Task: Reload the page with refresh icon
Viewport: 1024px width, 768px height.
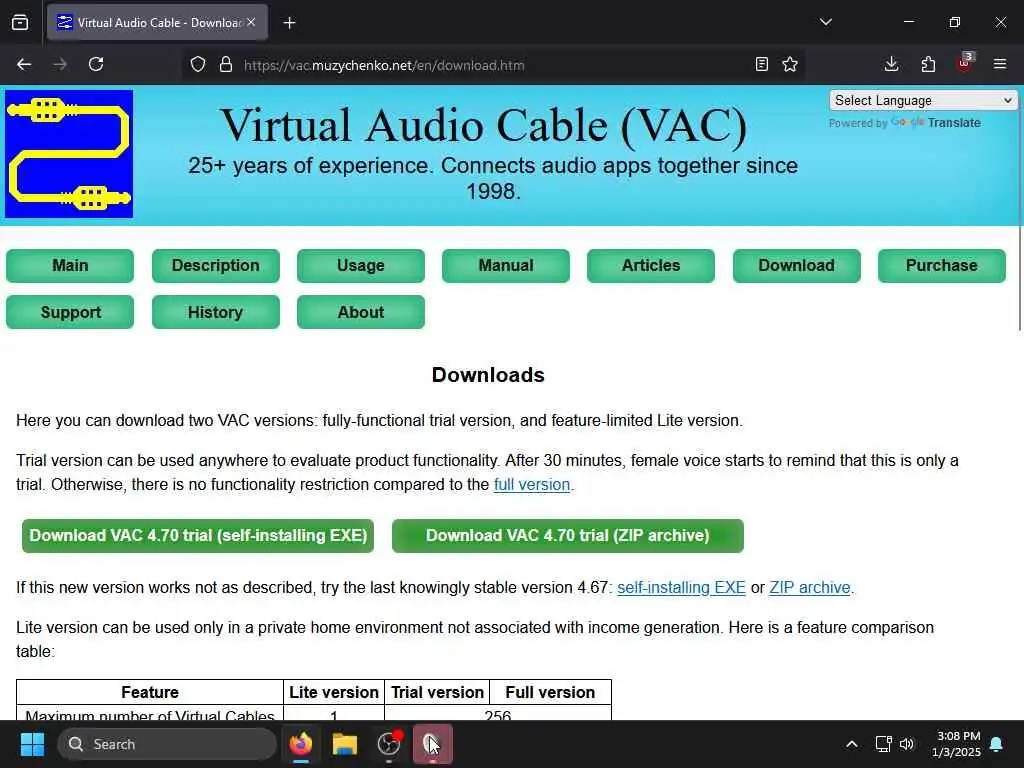Action: pos(96,65)
